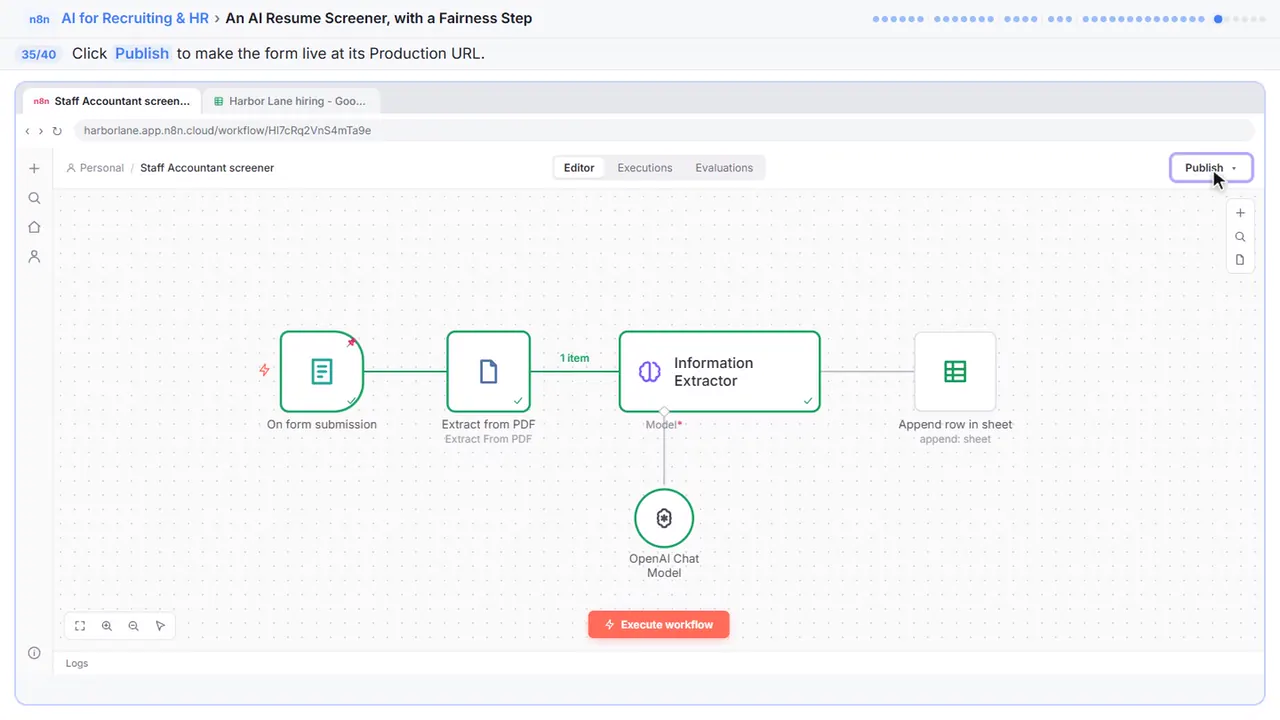Open the Logs panel at the bottom

click(77, 663)
